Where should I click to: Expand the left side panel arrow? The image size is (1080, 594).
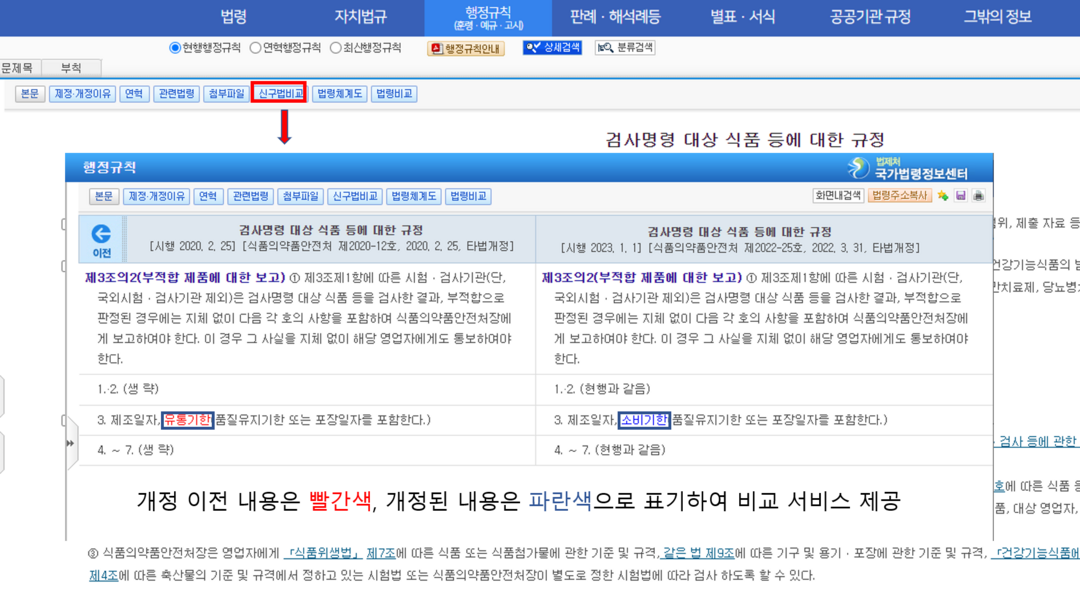tap(70, 443)
